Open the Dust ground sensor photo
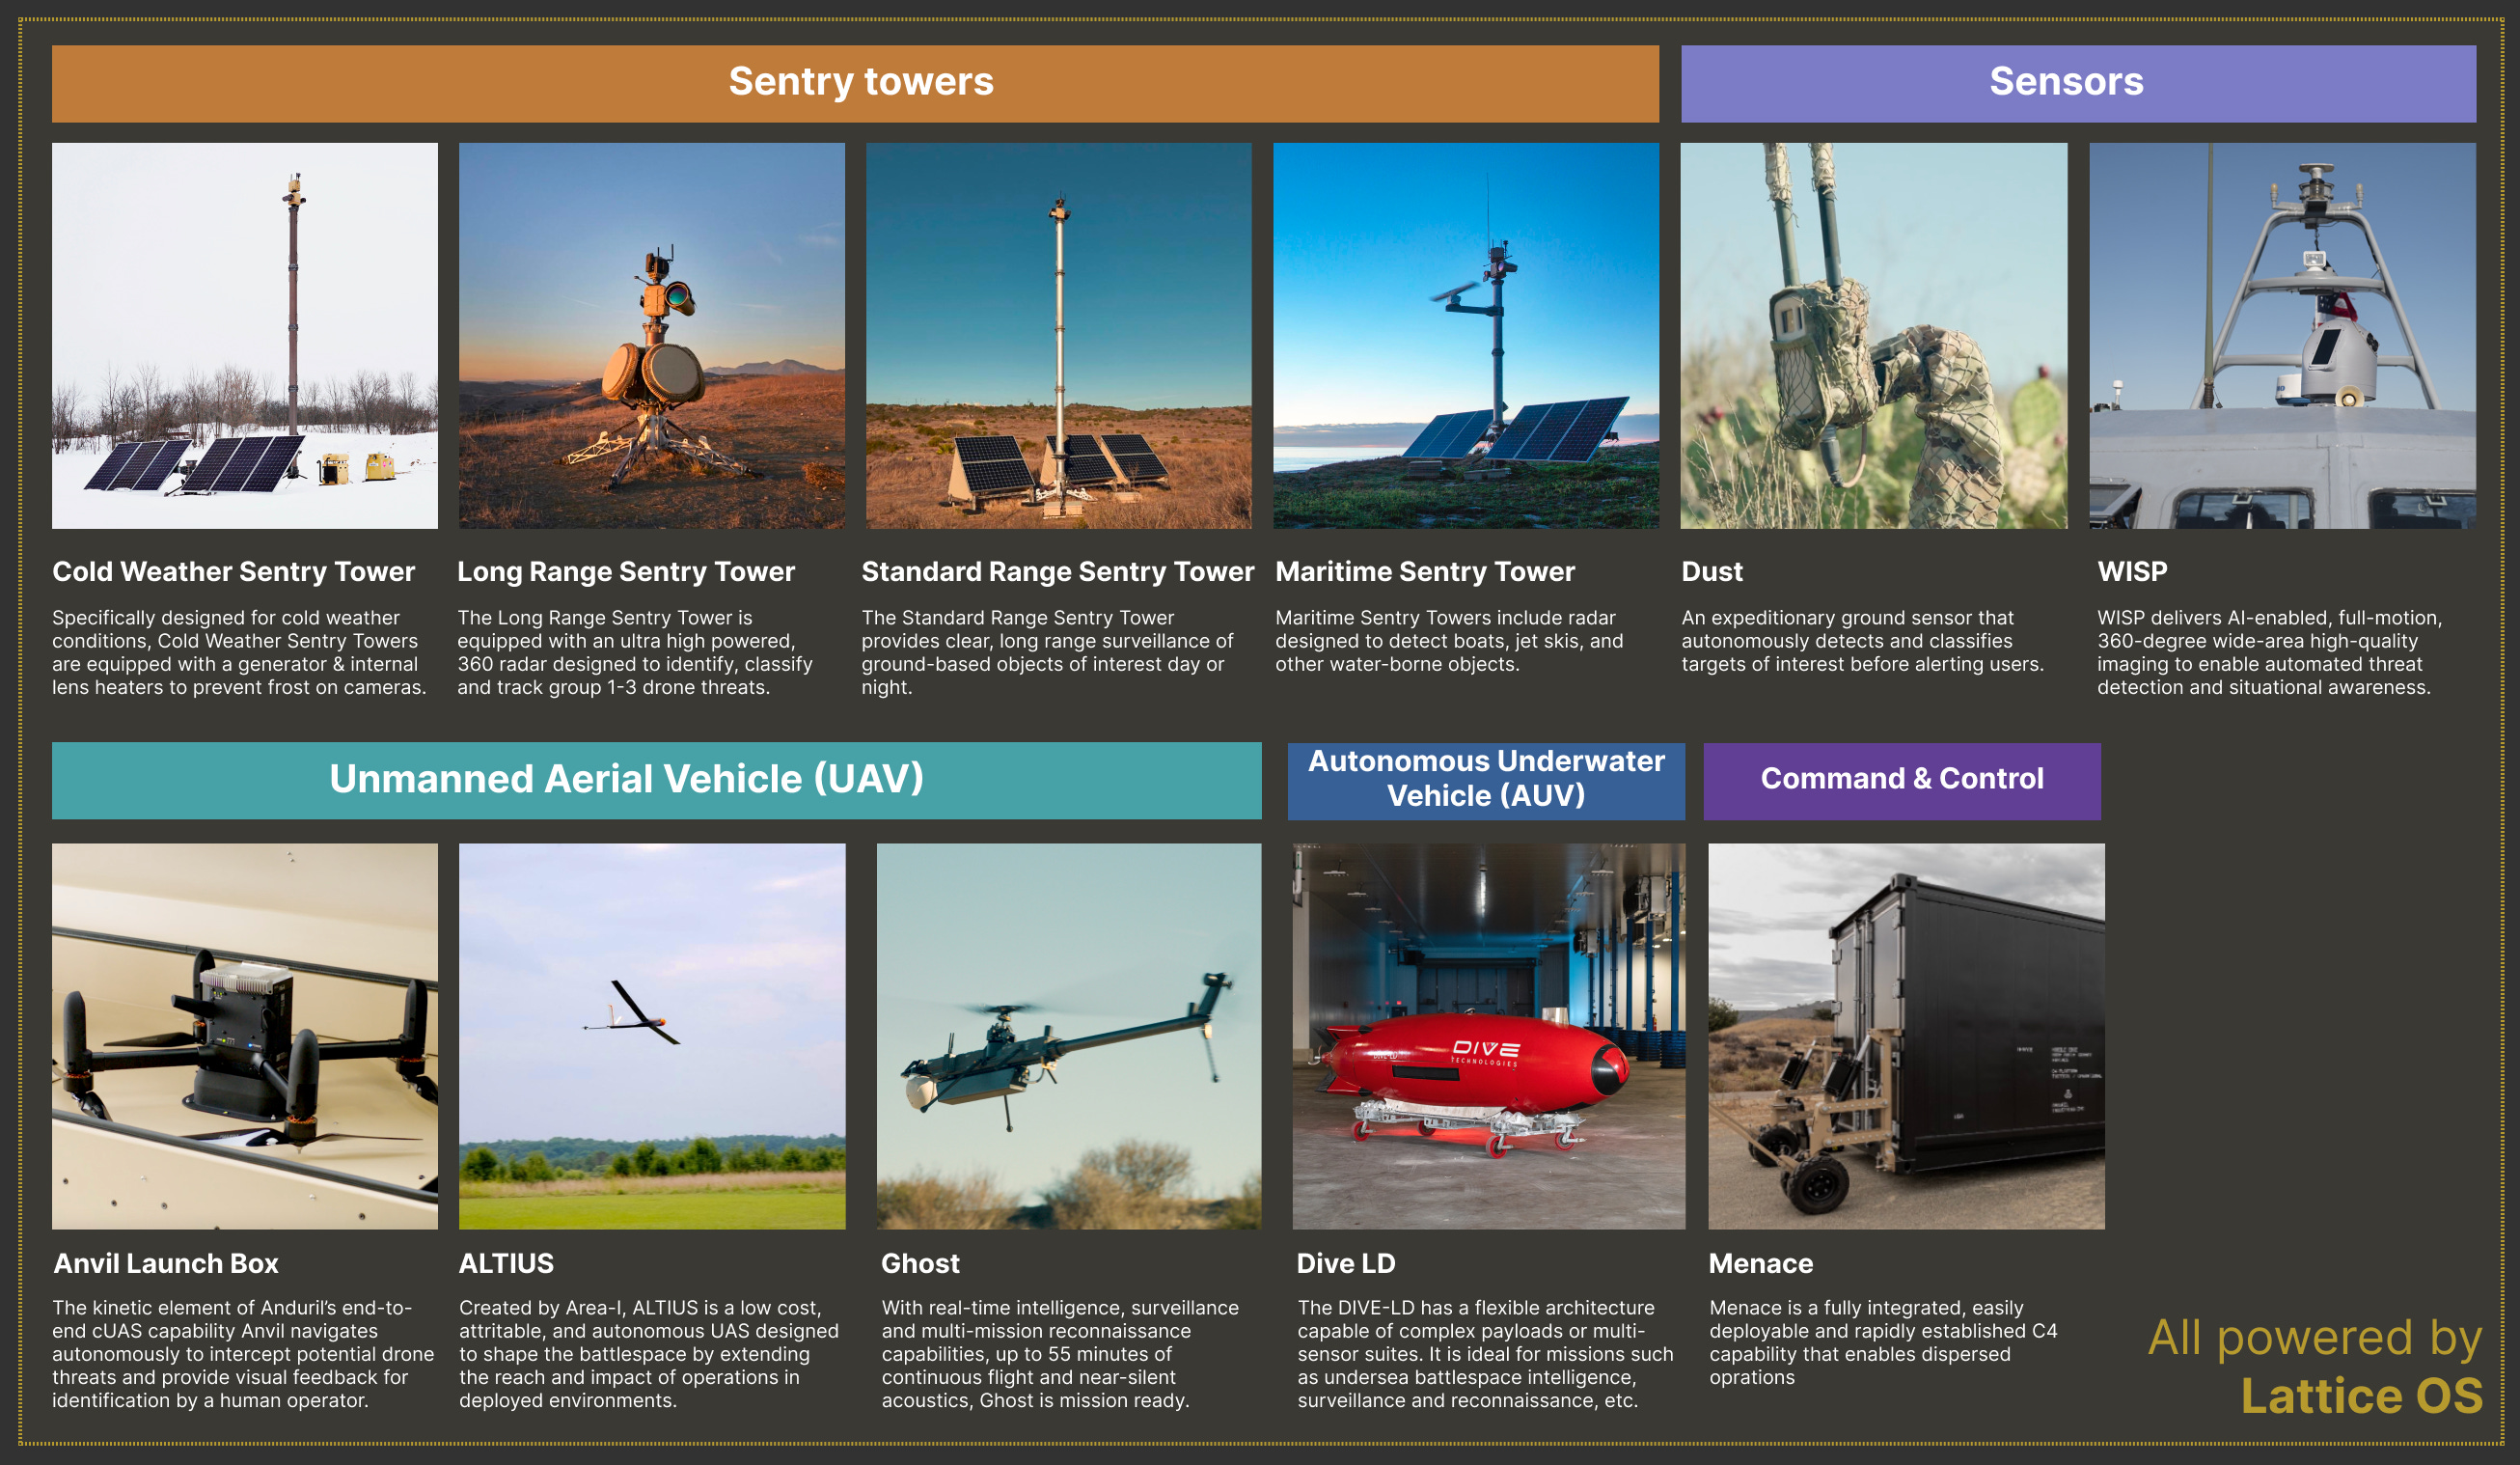The height and width of the screenshot is (1465, 2520). tap(1874, 335)
